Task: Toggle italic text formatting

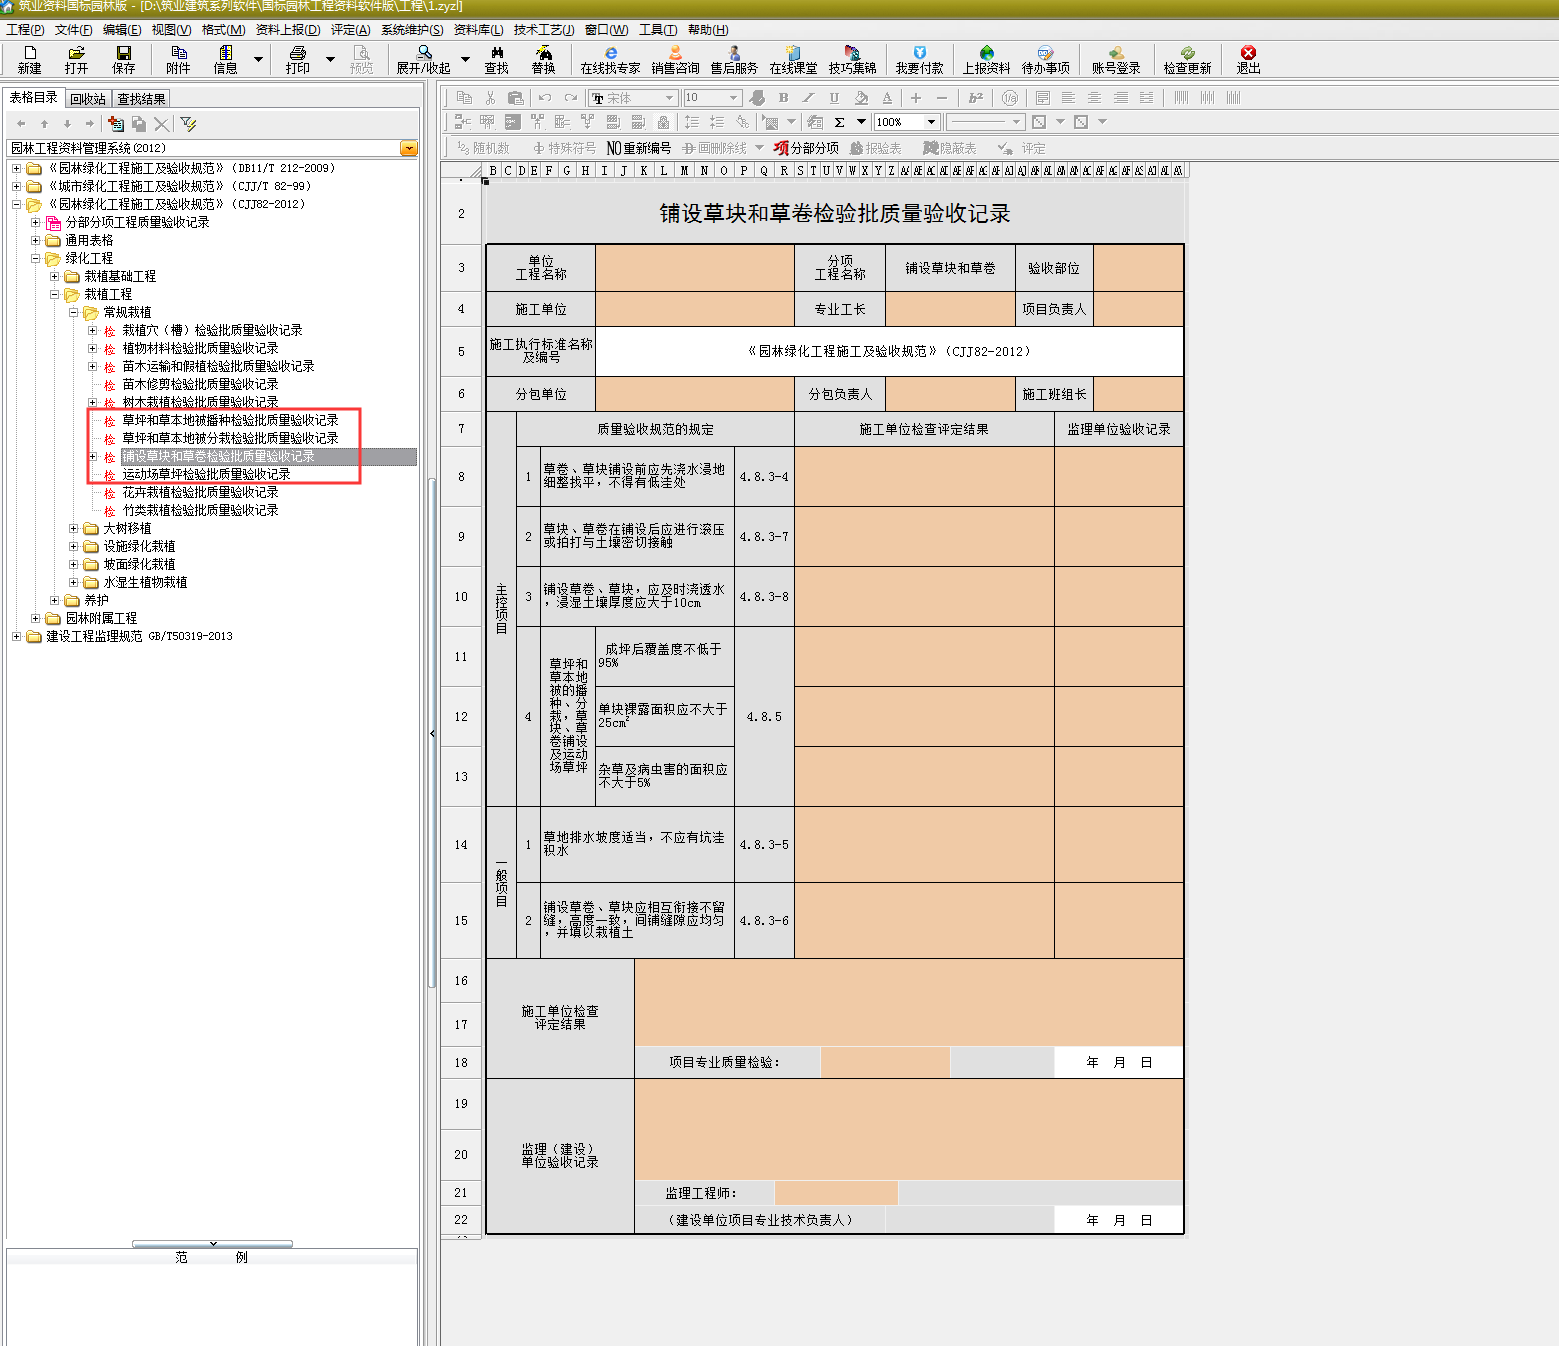Action: click(x=808, y=98)
